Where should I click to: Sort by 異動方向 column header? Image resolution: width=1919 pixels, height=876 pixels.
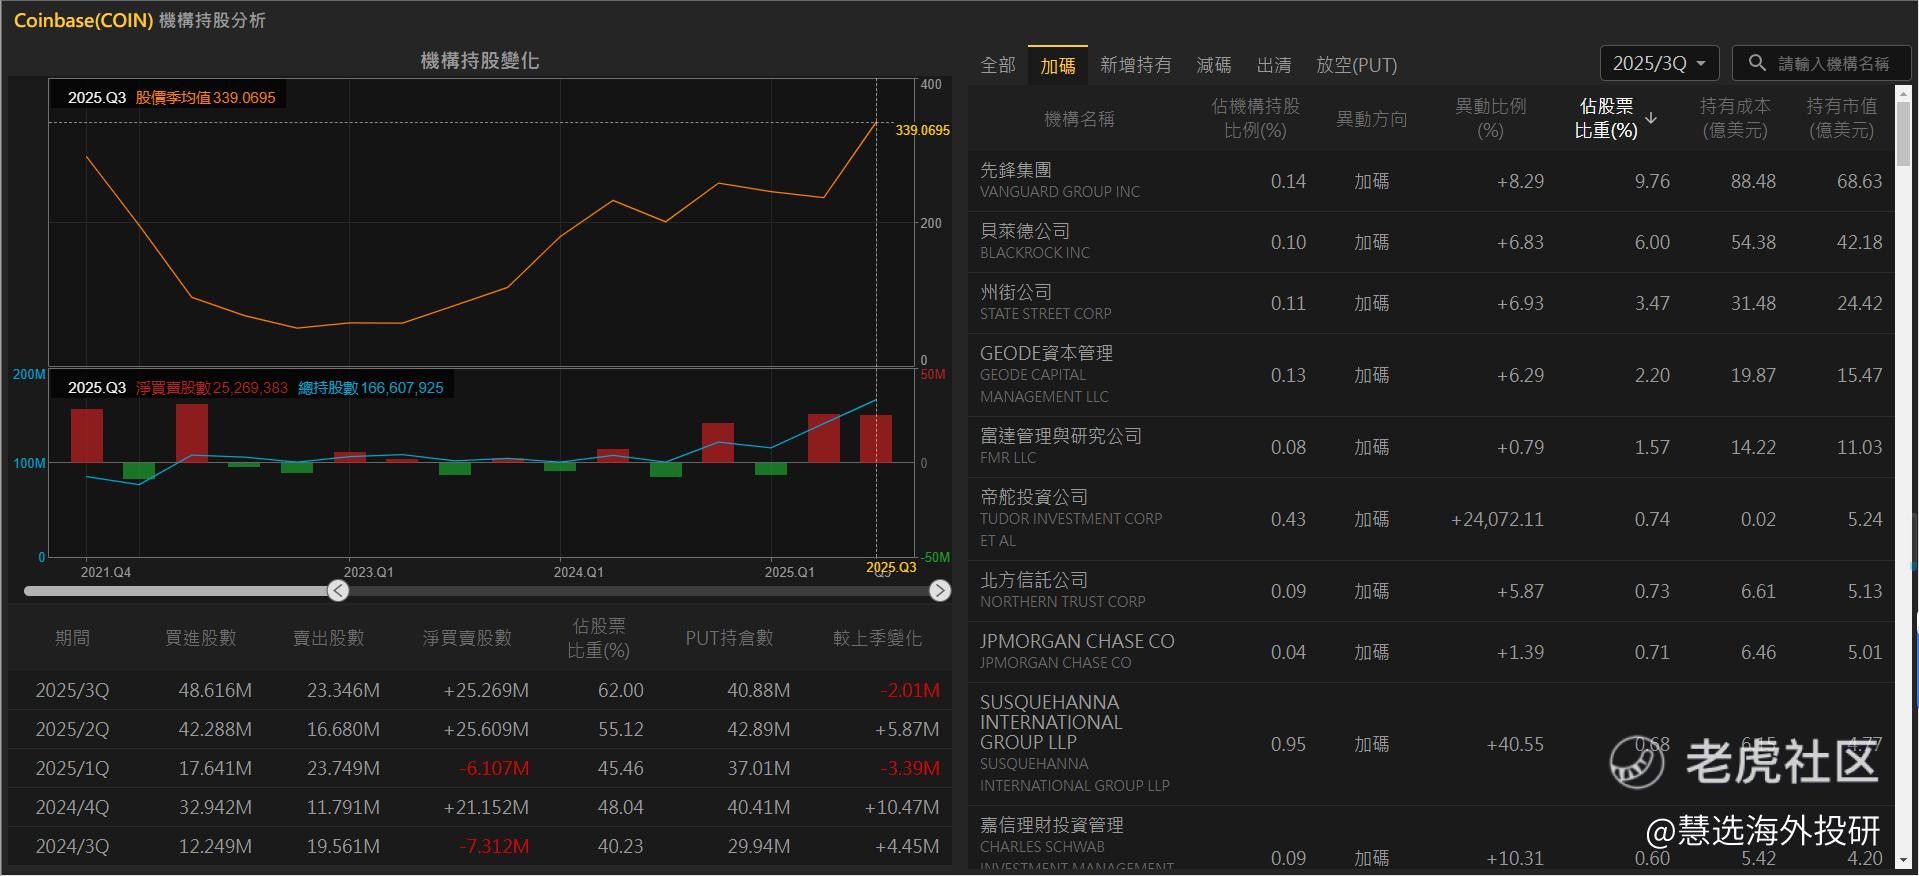coord(1372,119)
